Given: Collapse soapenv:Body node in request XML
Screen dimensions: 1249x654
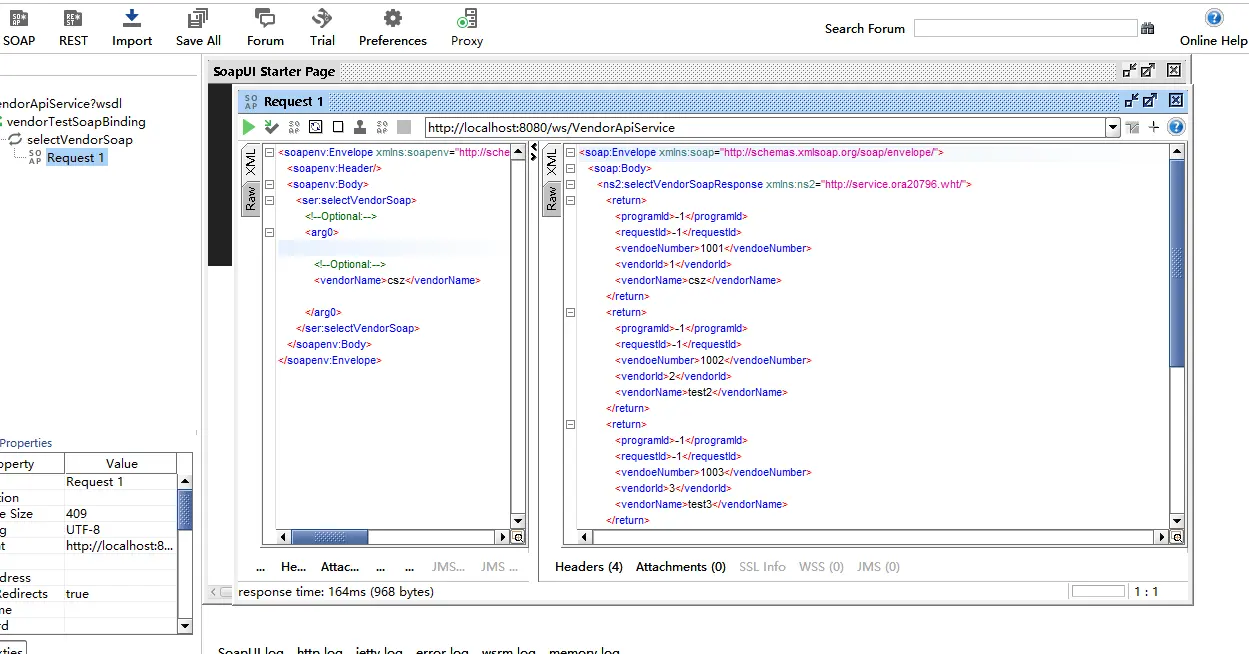Looking at the screenshot, I should [270, 184].
